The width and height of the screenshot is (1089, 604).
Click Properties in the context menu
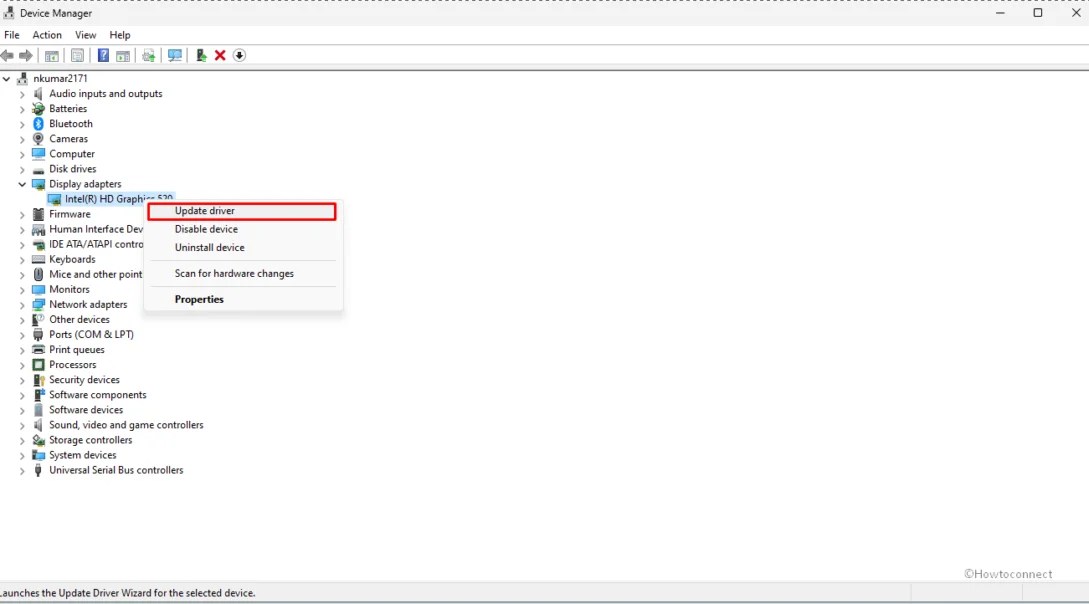198,299
